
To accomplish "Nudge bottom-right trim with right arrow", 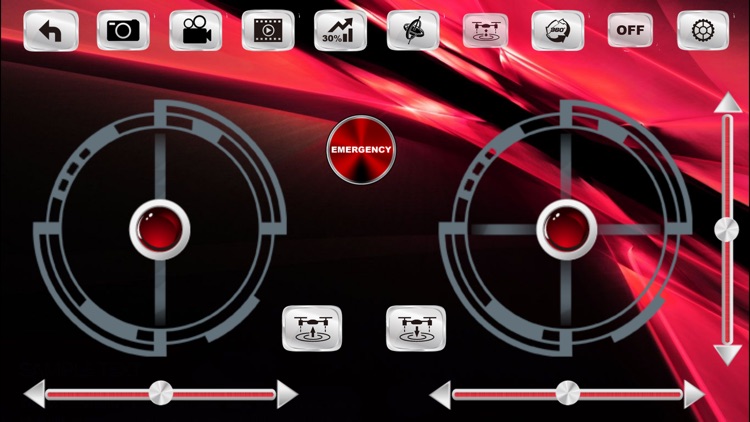I will click(x=694, y=394).
